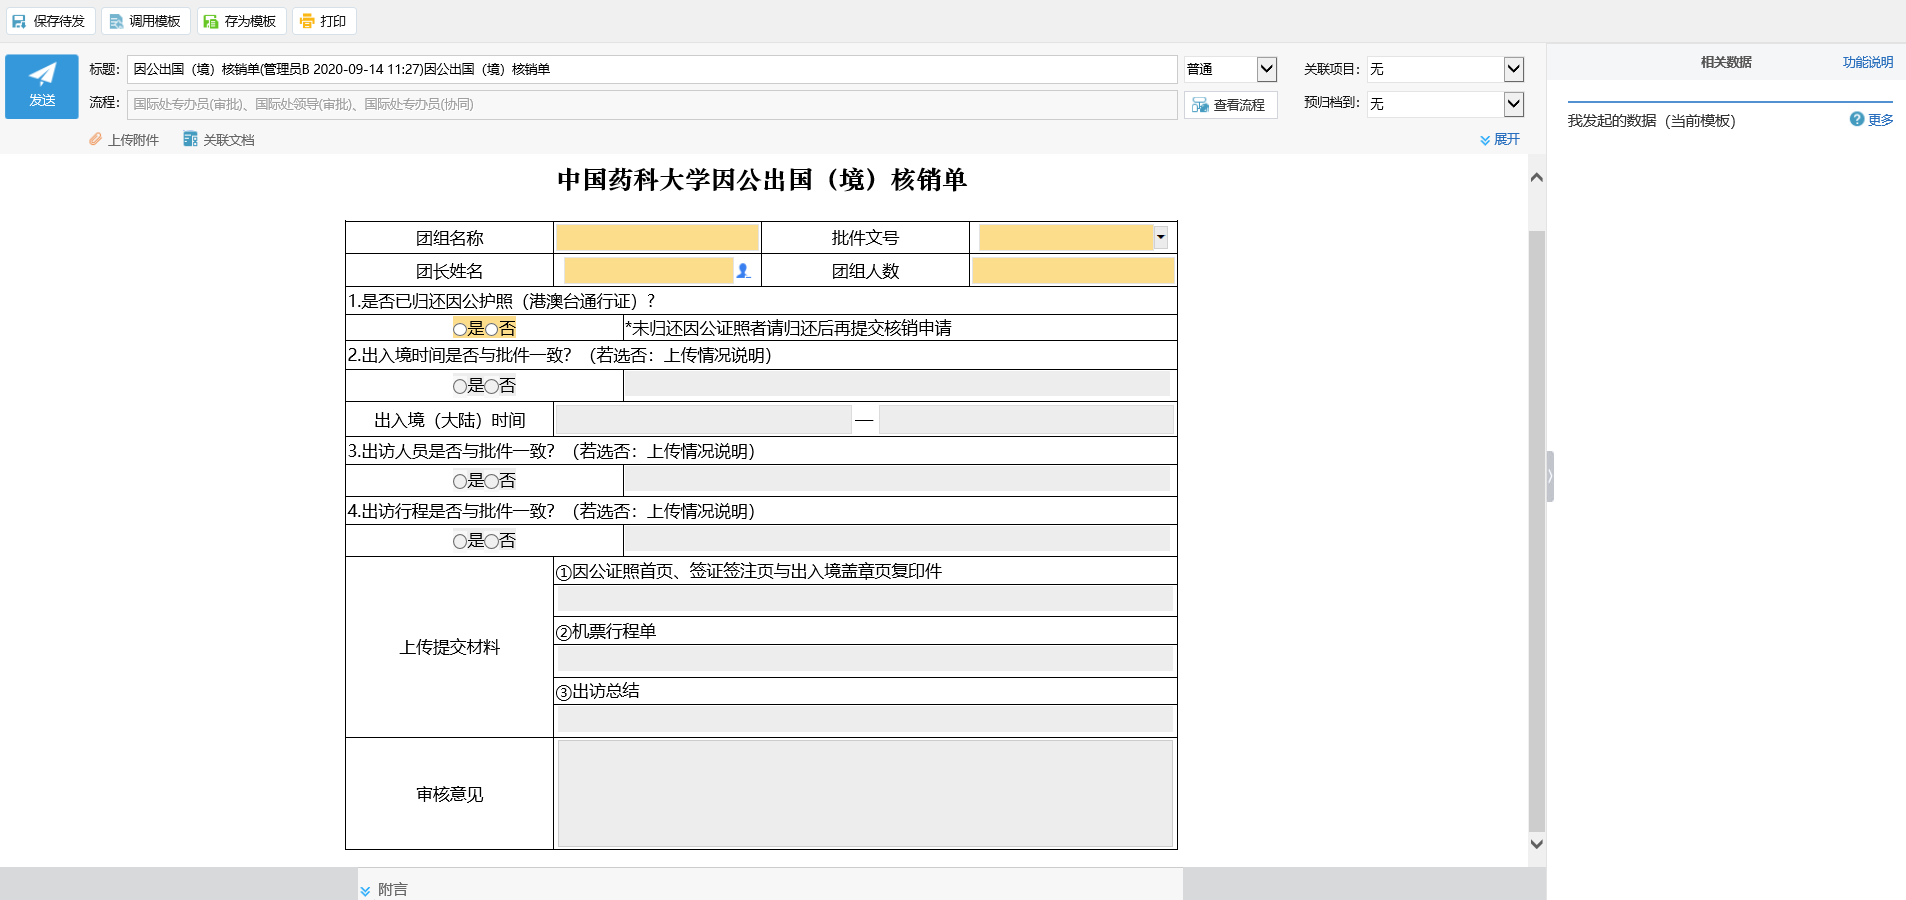Select 是 for visiting personnel consistency
The width and height of the screenshot is (1906, 900).
460,481
